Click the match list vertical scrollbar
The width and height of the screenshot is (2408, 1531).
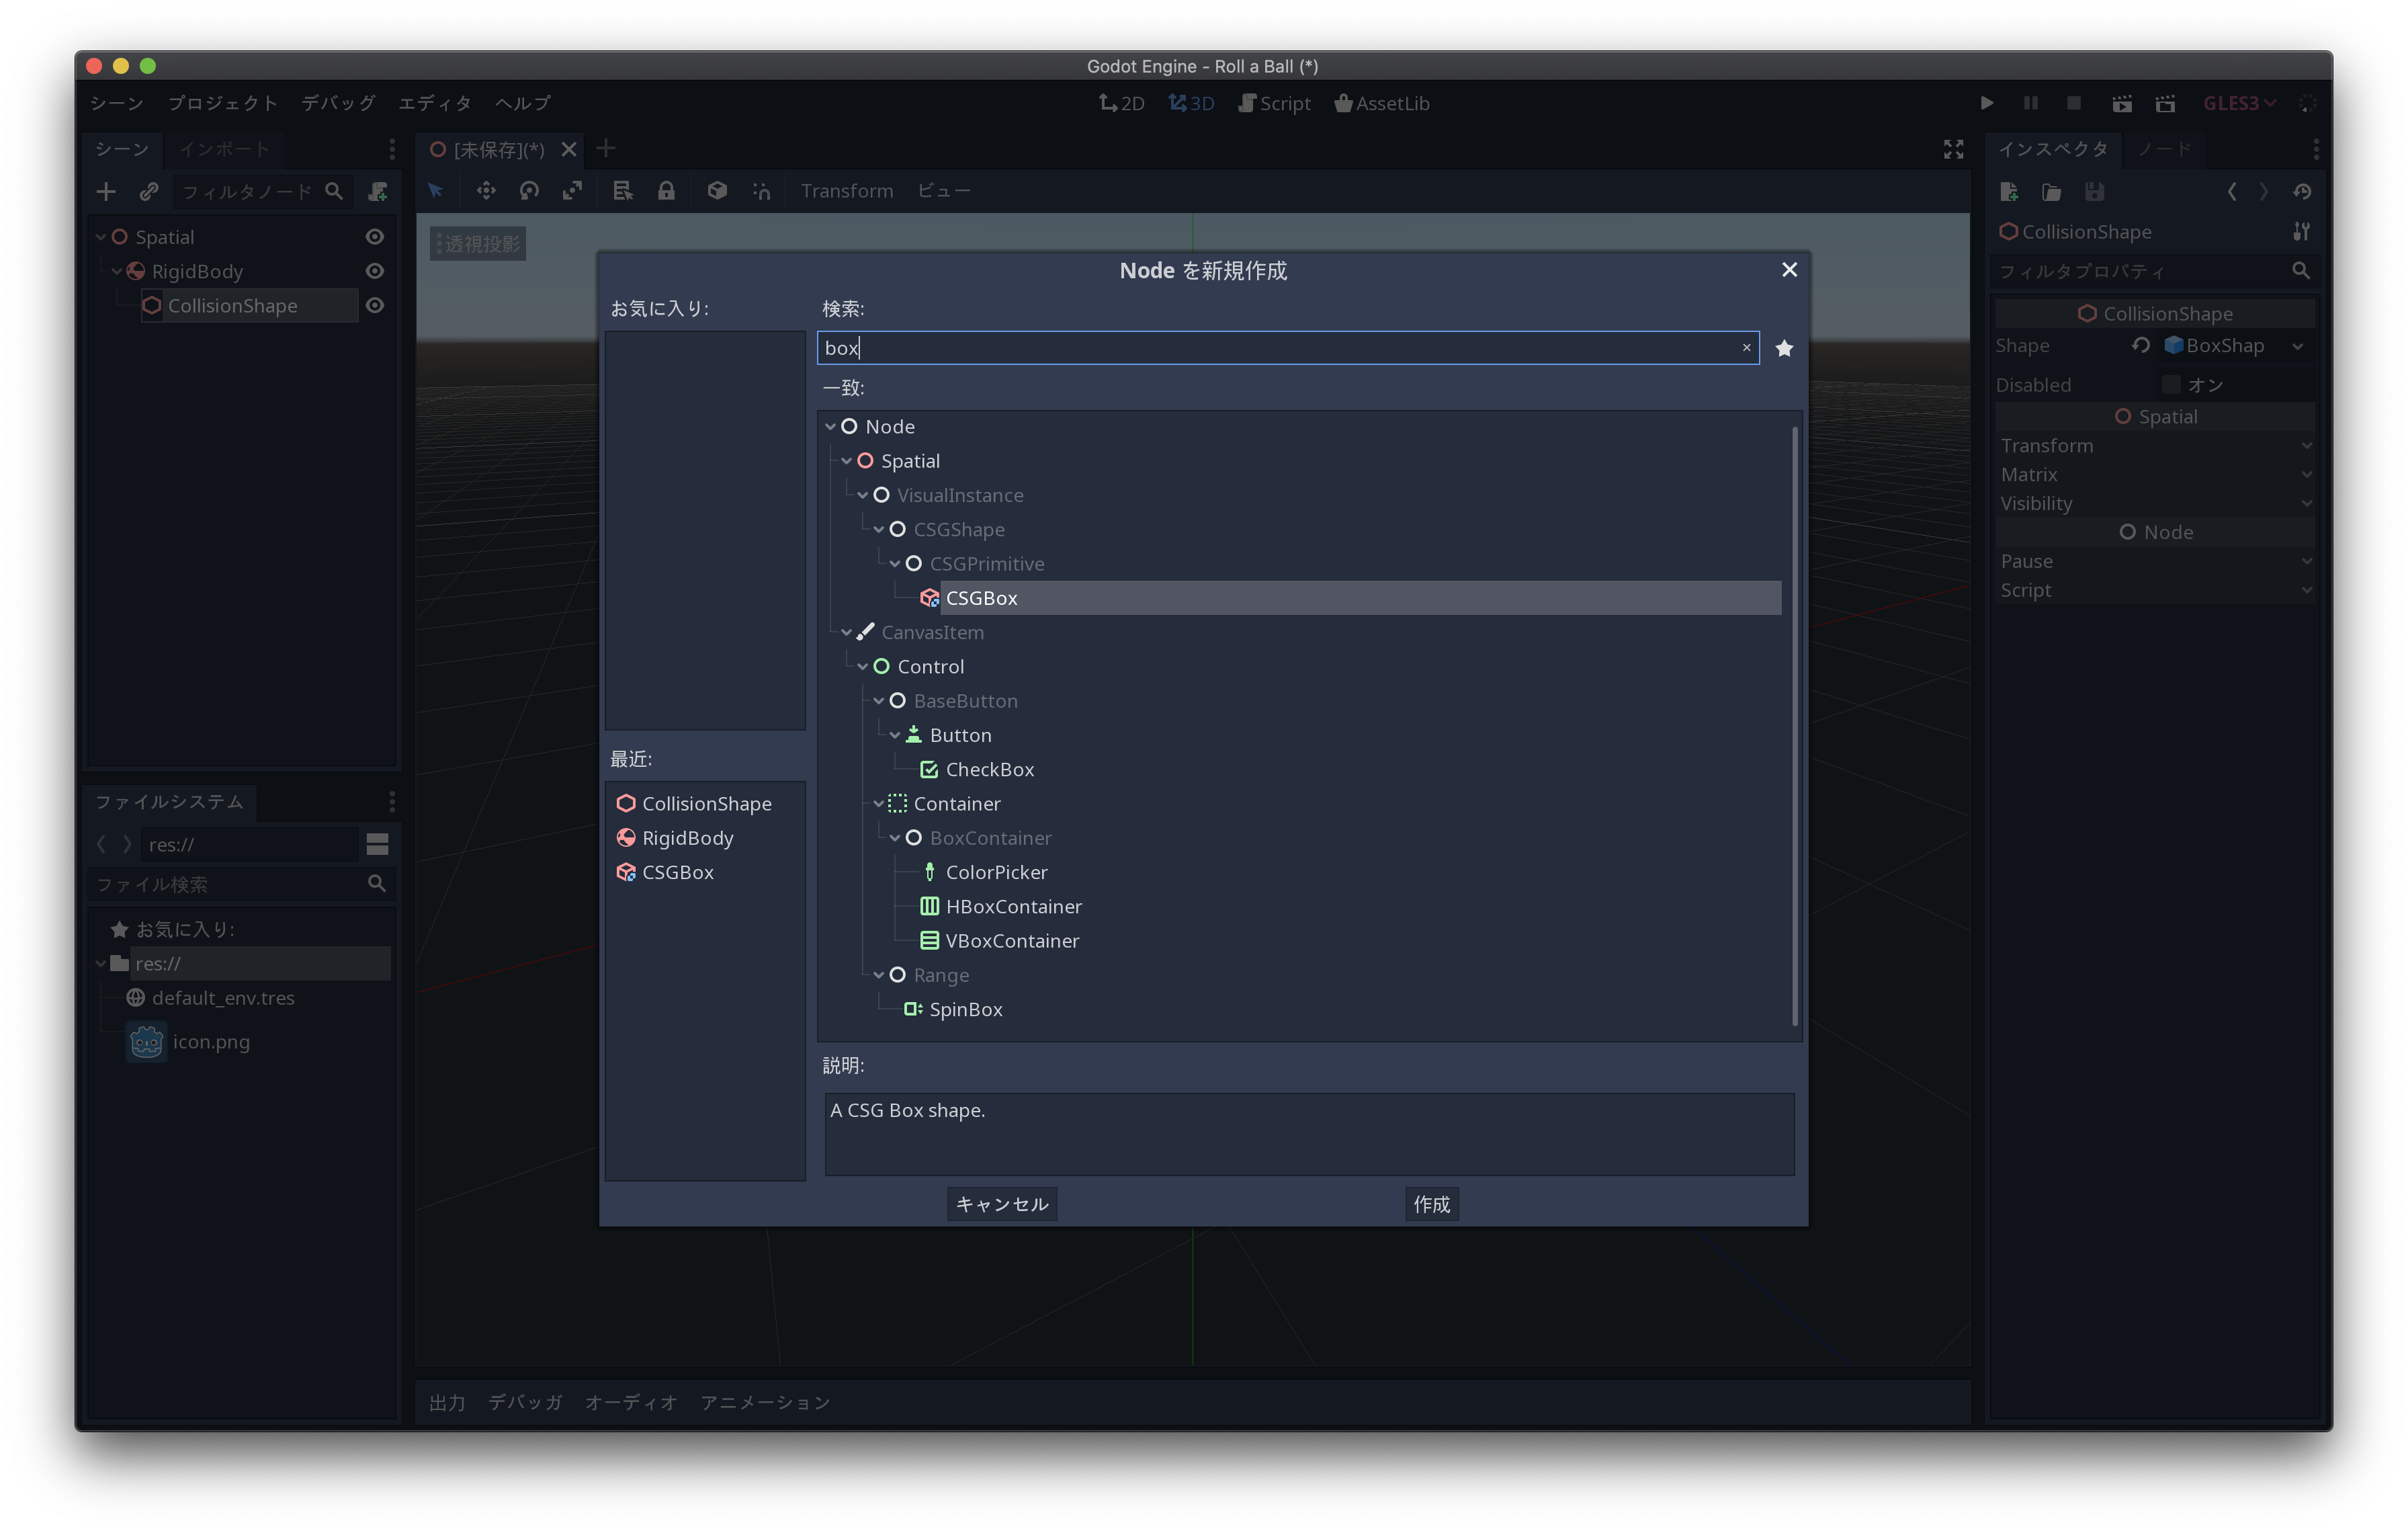pos(1795,726)
